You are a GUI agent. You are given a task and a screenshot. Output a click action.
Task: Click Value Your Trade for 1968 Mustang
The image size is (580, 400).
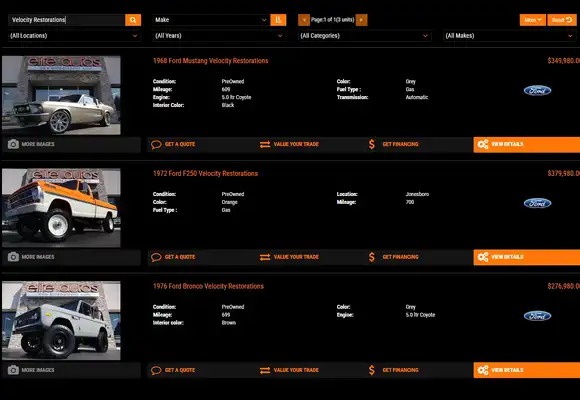click(289, 144)
